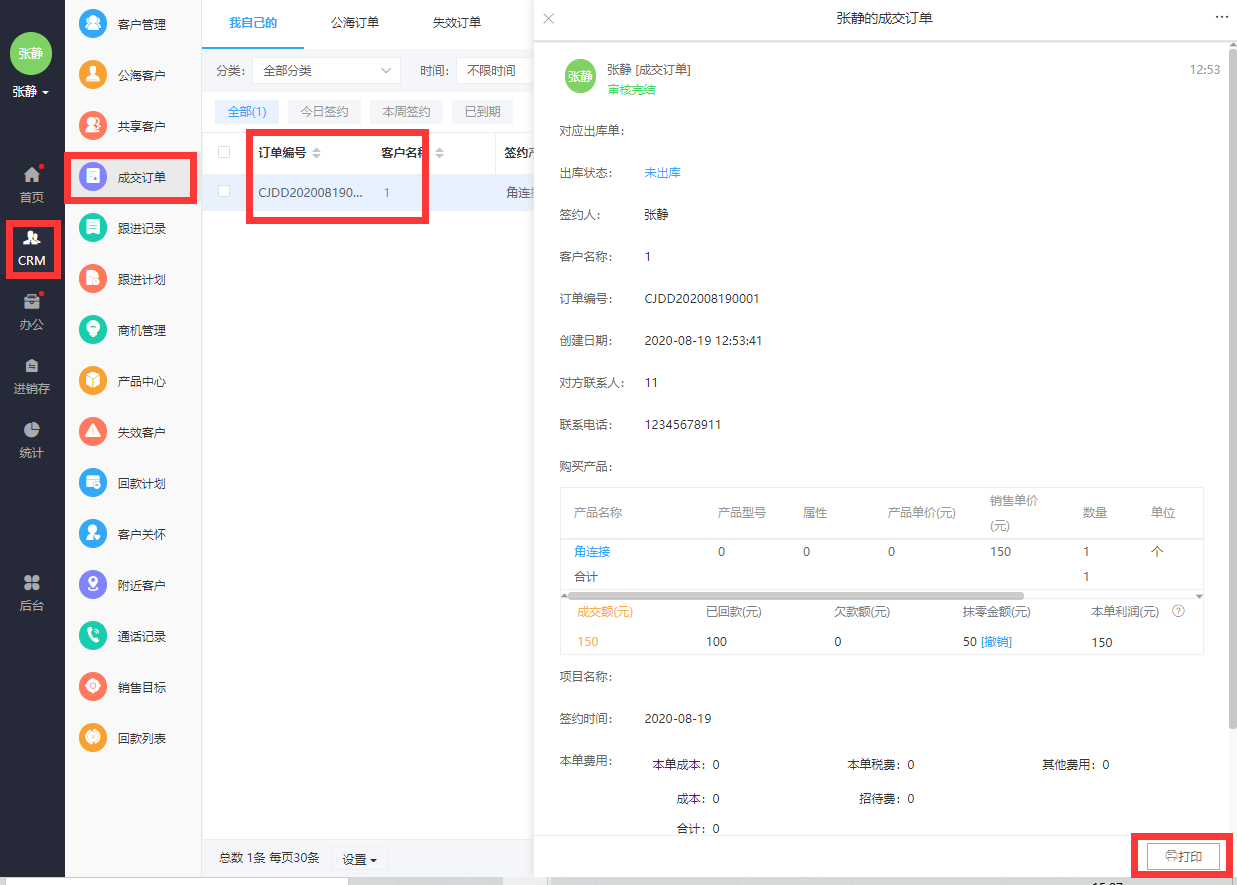Screen dimensions: 1237x885
Task: Close the order detail panel with X
Action: click(548, 18)
